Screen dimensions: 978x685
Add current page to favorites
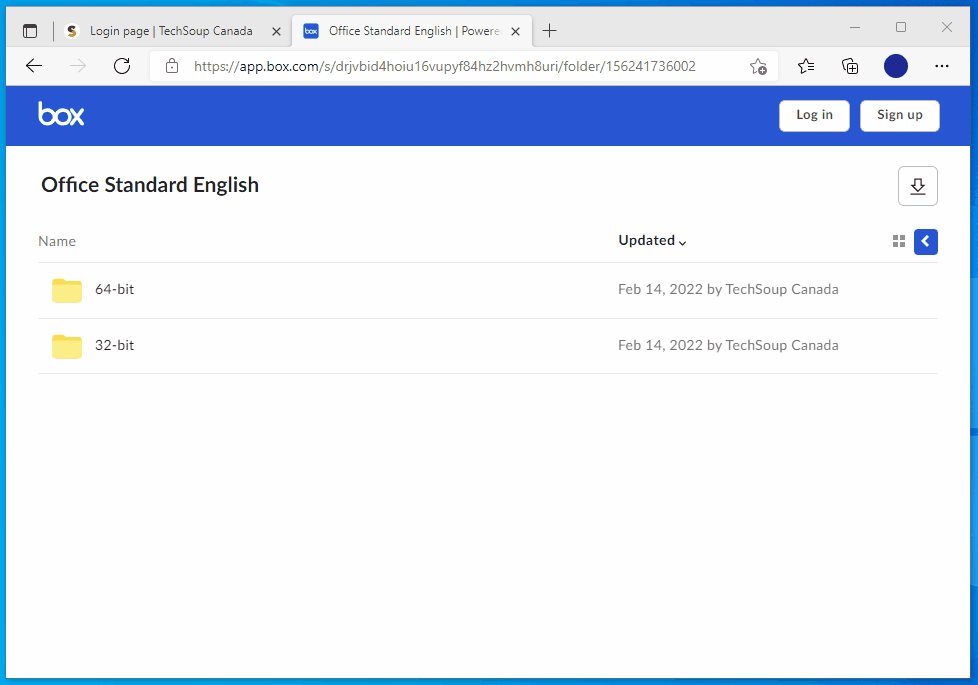pyautogui.click(x=758, y=66)
